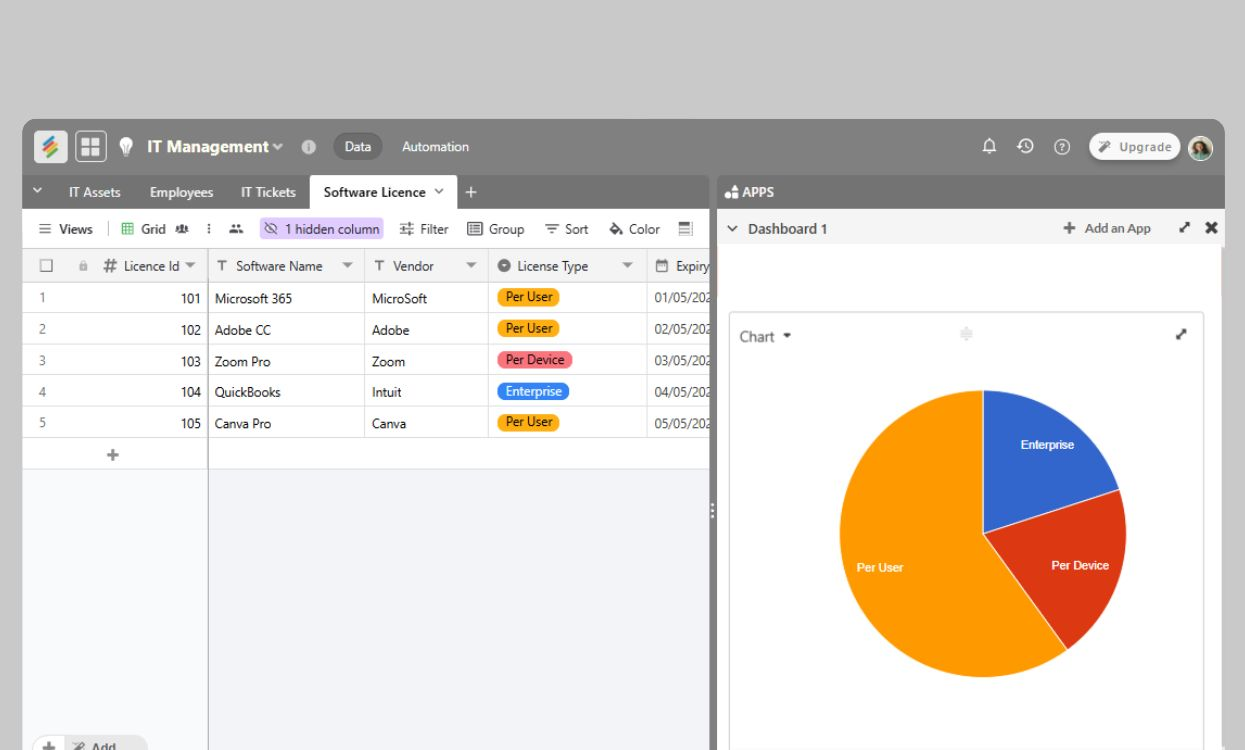The image size is (1245, 750).
Task: Click the Microsoft 365 cell
Action: pos(286,298)
